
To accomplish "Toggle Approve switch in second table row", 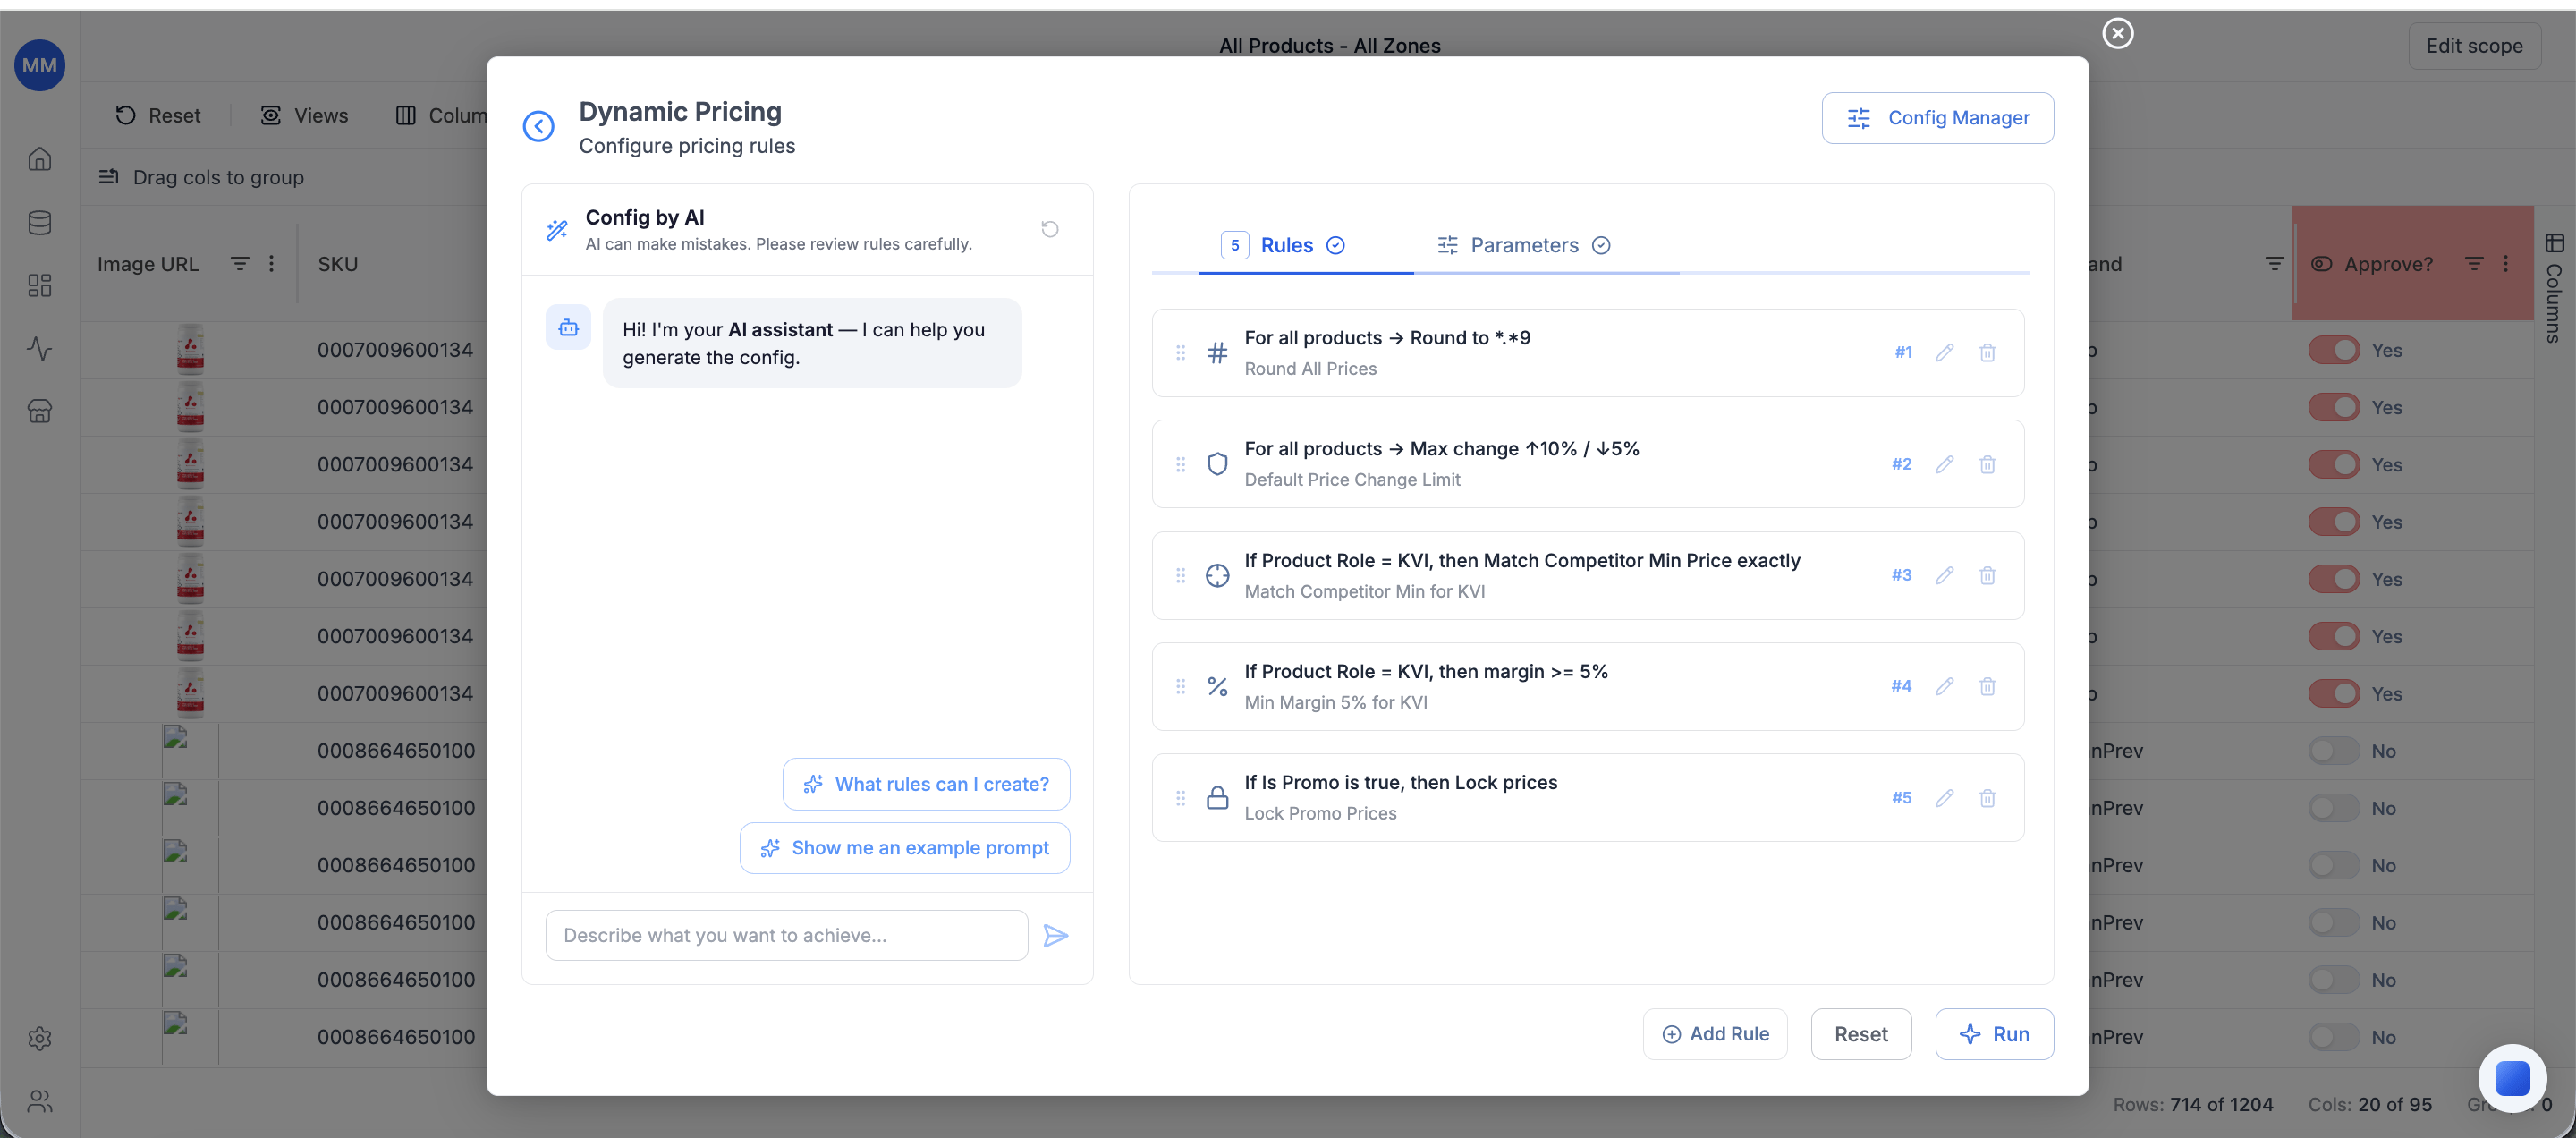I will click(x=2334, y=407).
